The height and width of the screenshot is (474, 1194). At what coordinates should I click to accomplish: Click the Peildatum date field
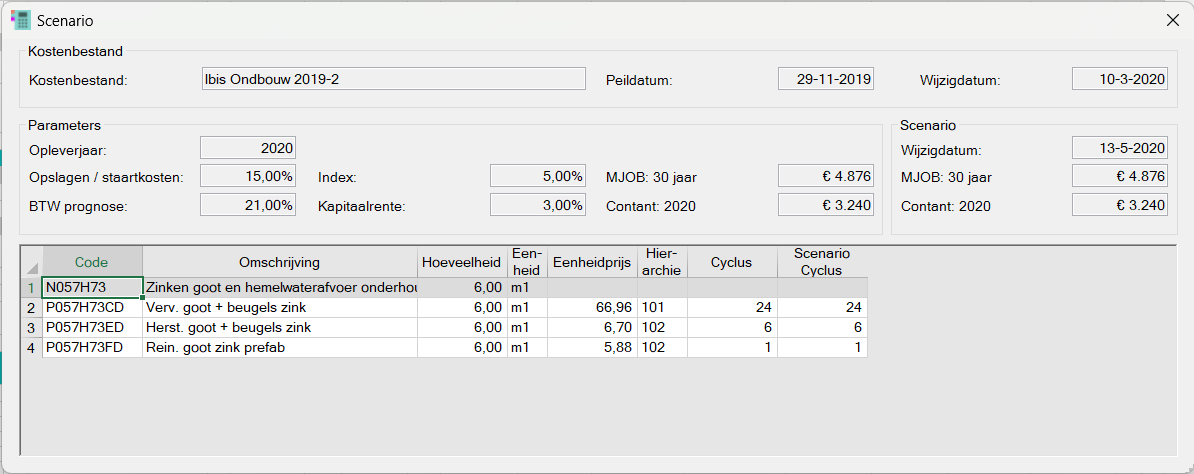tap(826, 79)
